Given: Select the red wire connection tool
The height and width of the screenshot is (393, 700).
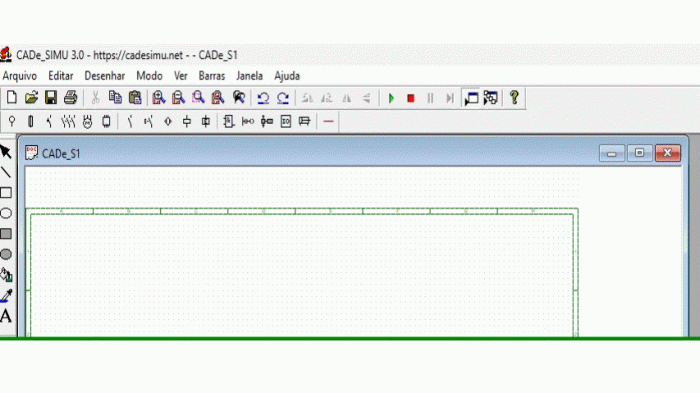Looking at the screenshot, I should click(x=328, y=121).
